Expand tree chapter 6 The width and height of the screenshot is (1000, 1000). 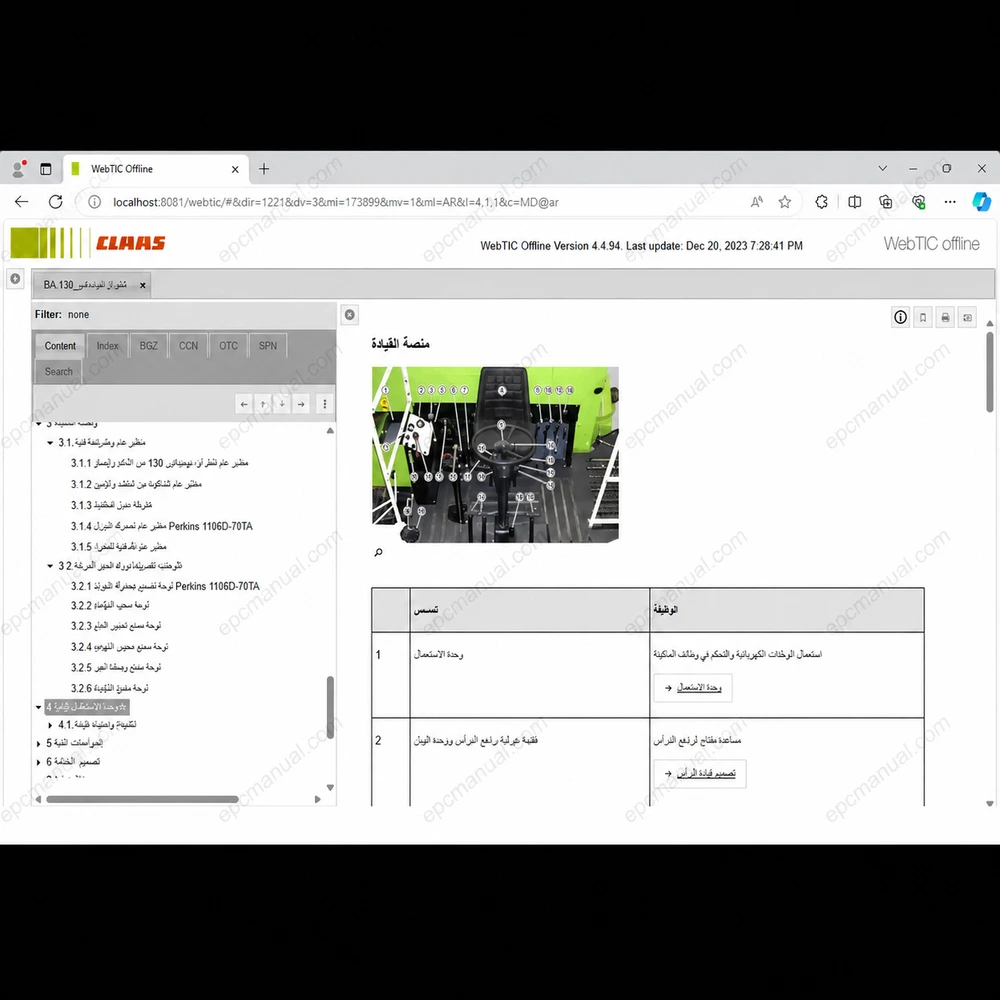click(x=39, y=762)
